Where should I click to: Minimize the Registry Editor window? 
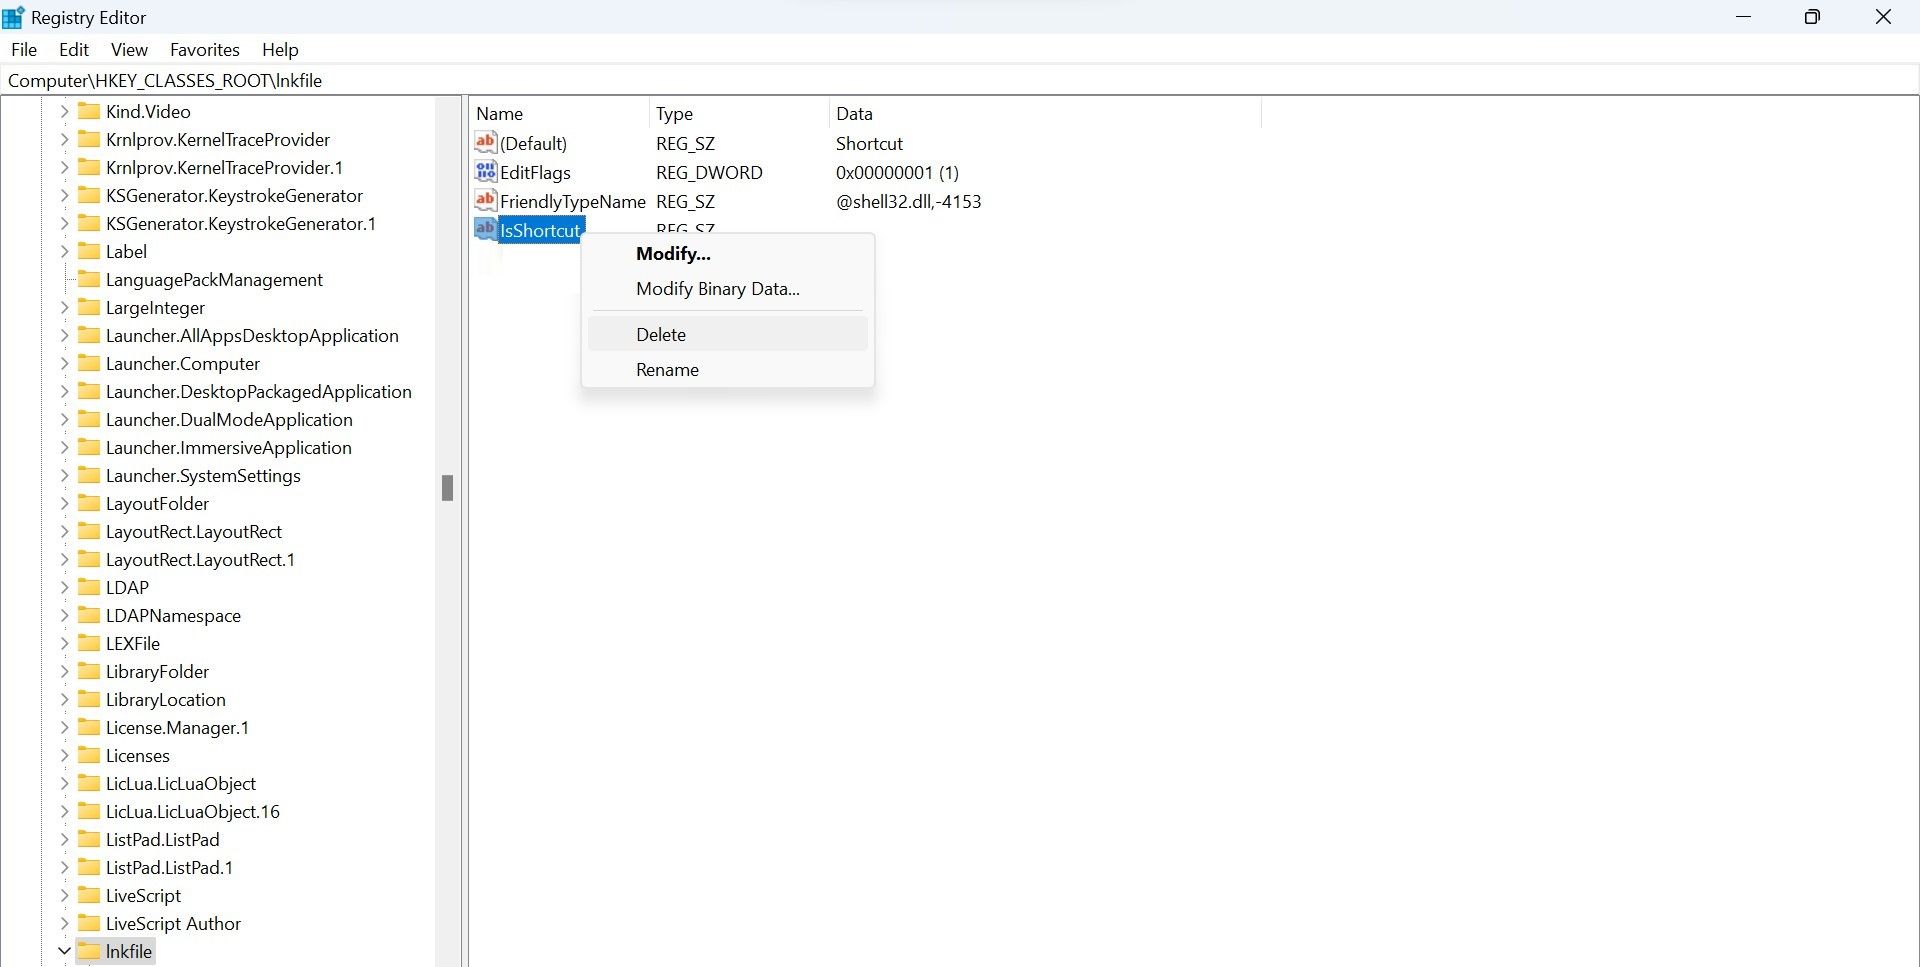pos(1744,17)
